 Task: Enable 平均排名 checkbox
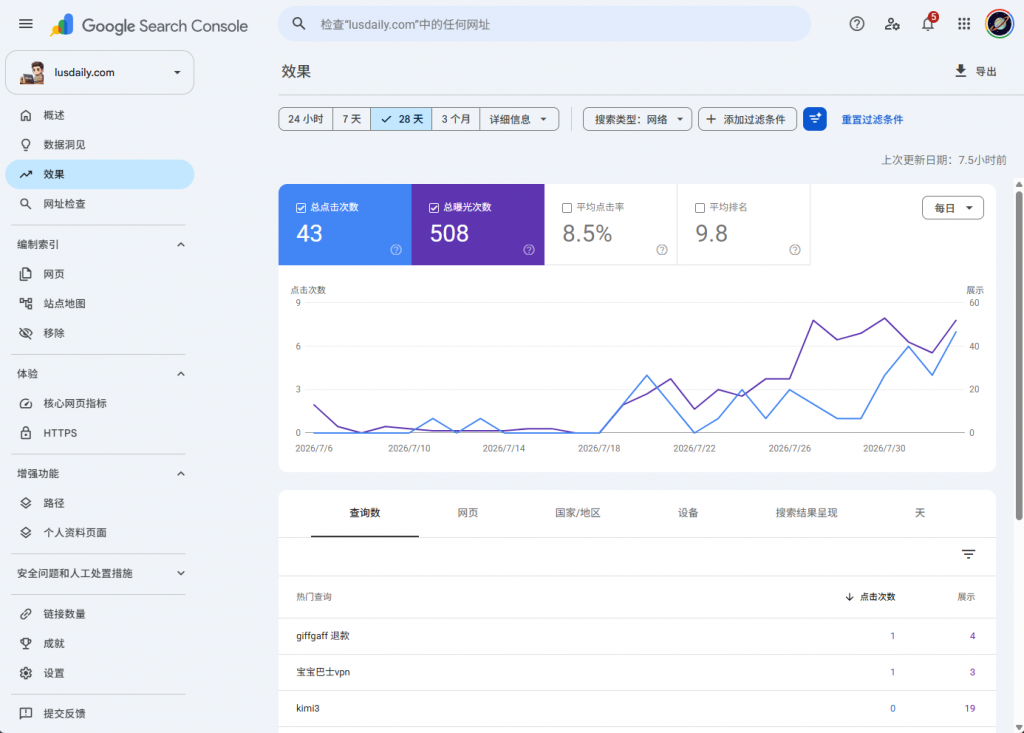point(700,208)
